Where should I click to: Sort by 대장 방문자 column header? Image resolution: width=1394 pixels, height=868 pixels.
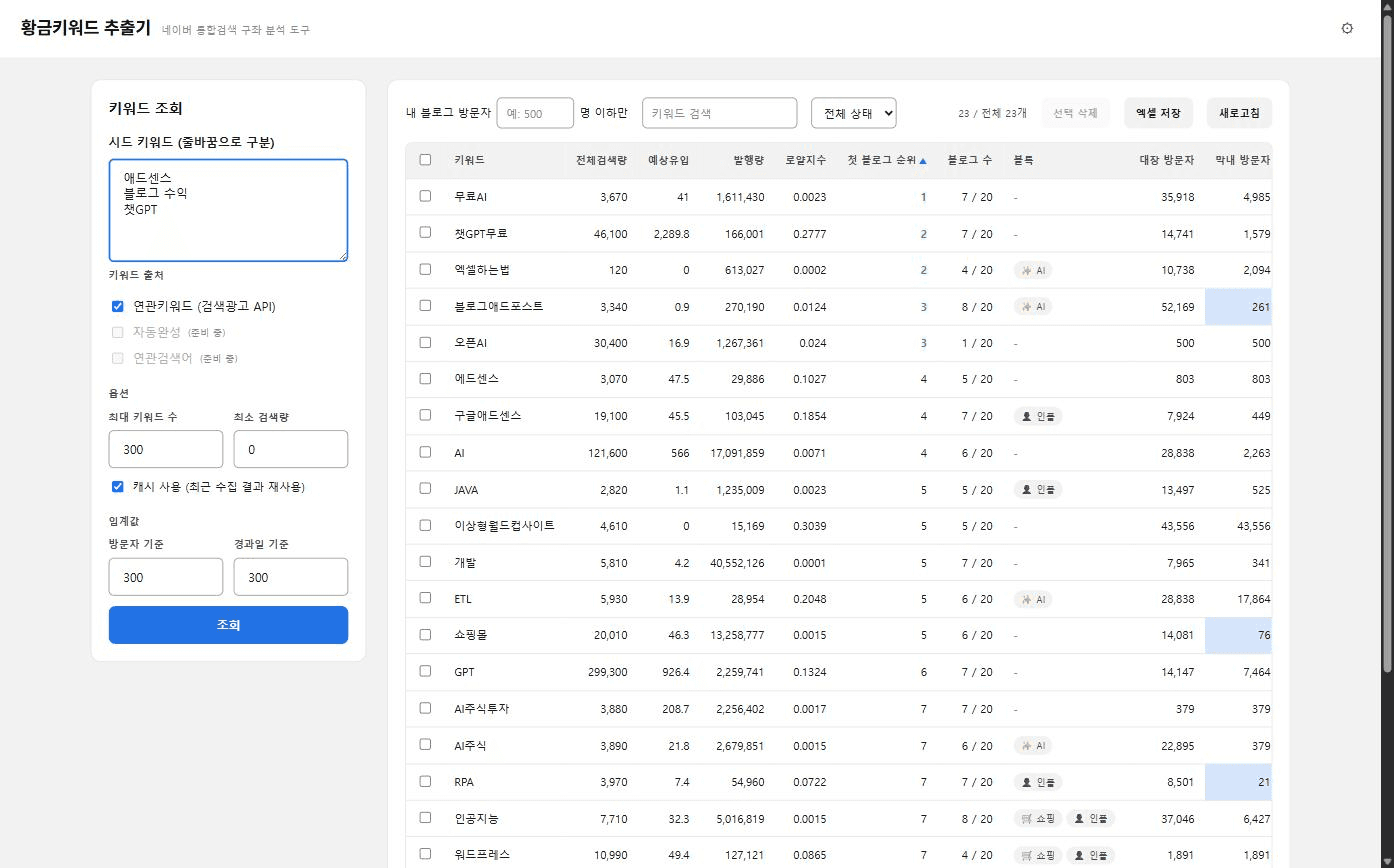click(x=1167, y=160)
